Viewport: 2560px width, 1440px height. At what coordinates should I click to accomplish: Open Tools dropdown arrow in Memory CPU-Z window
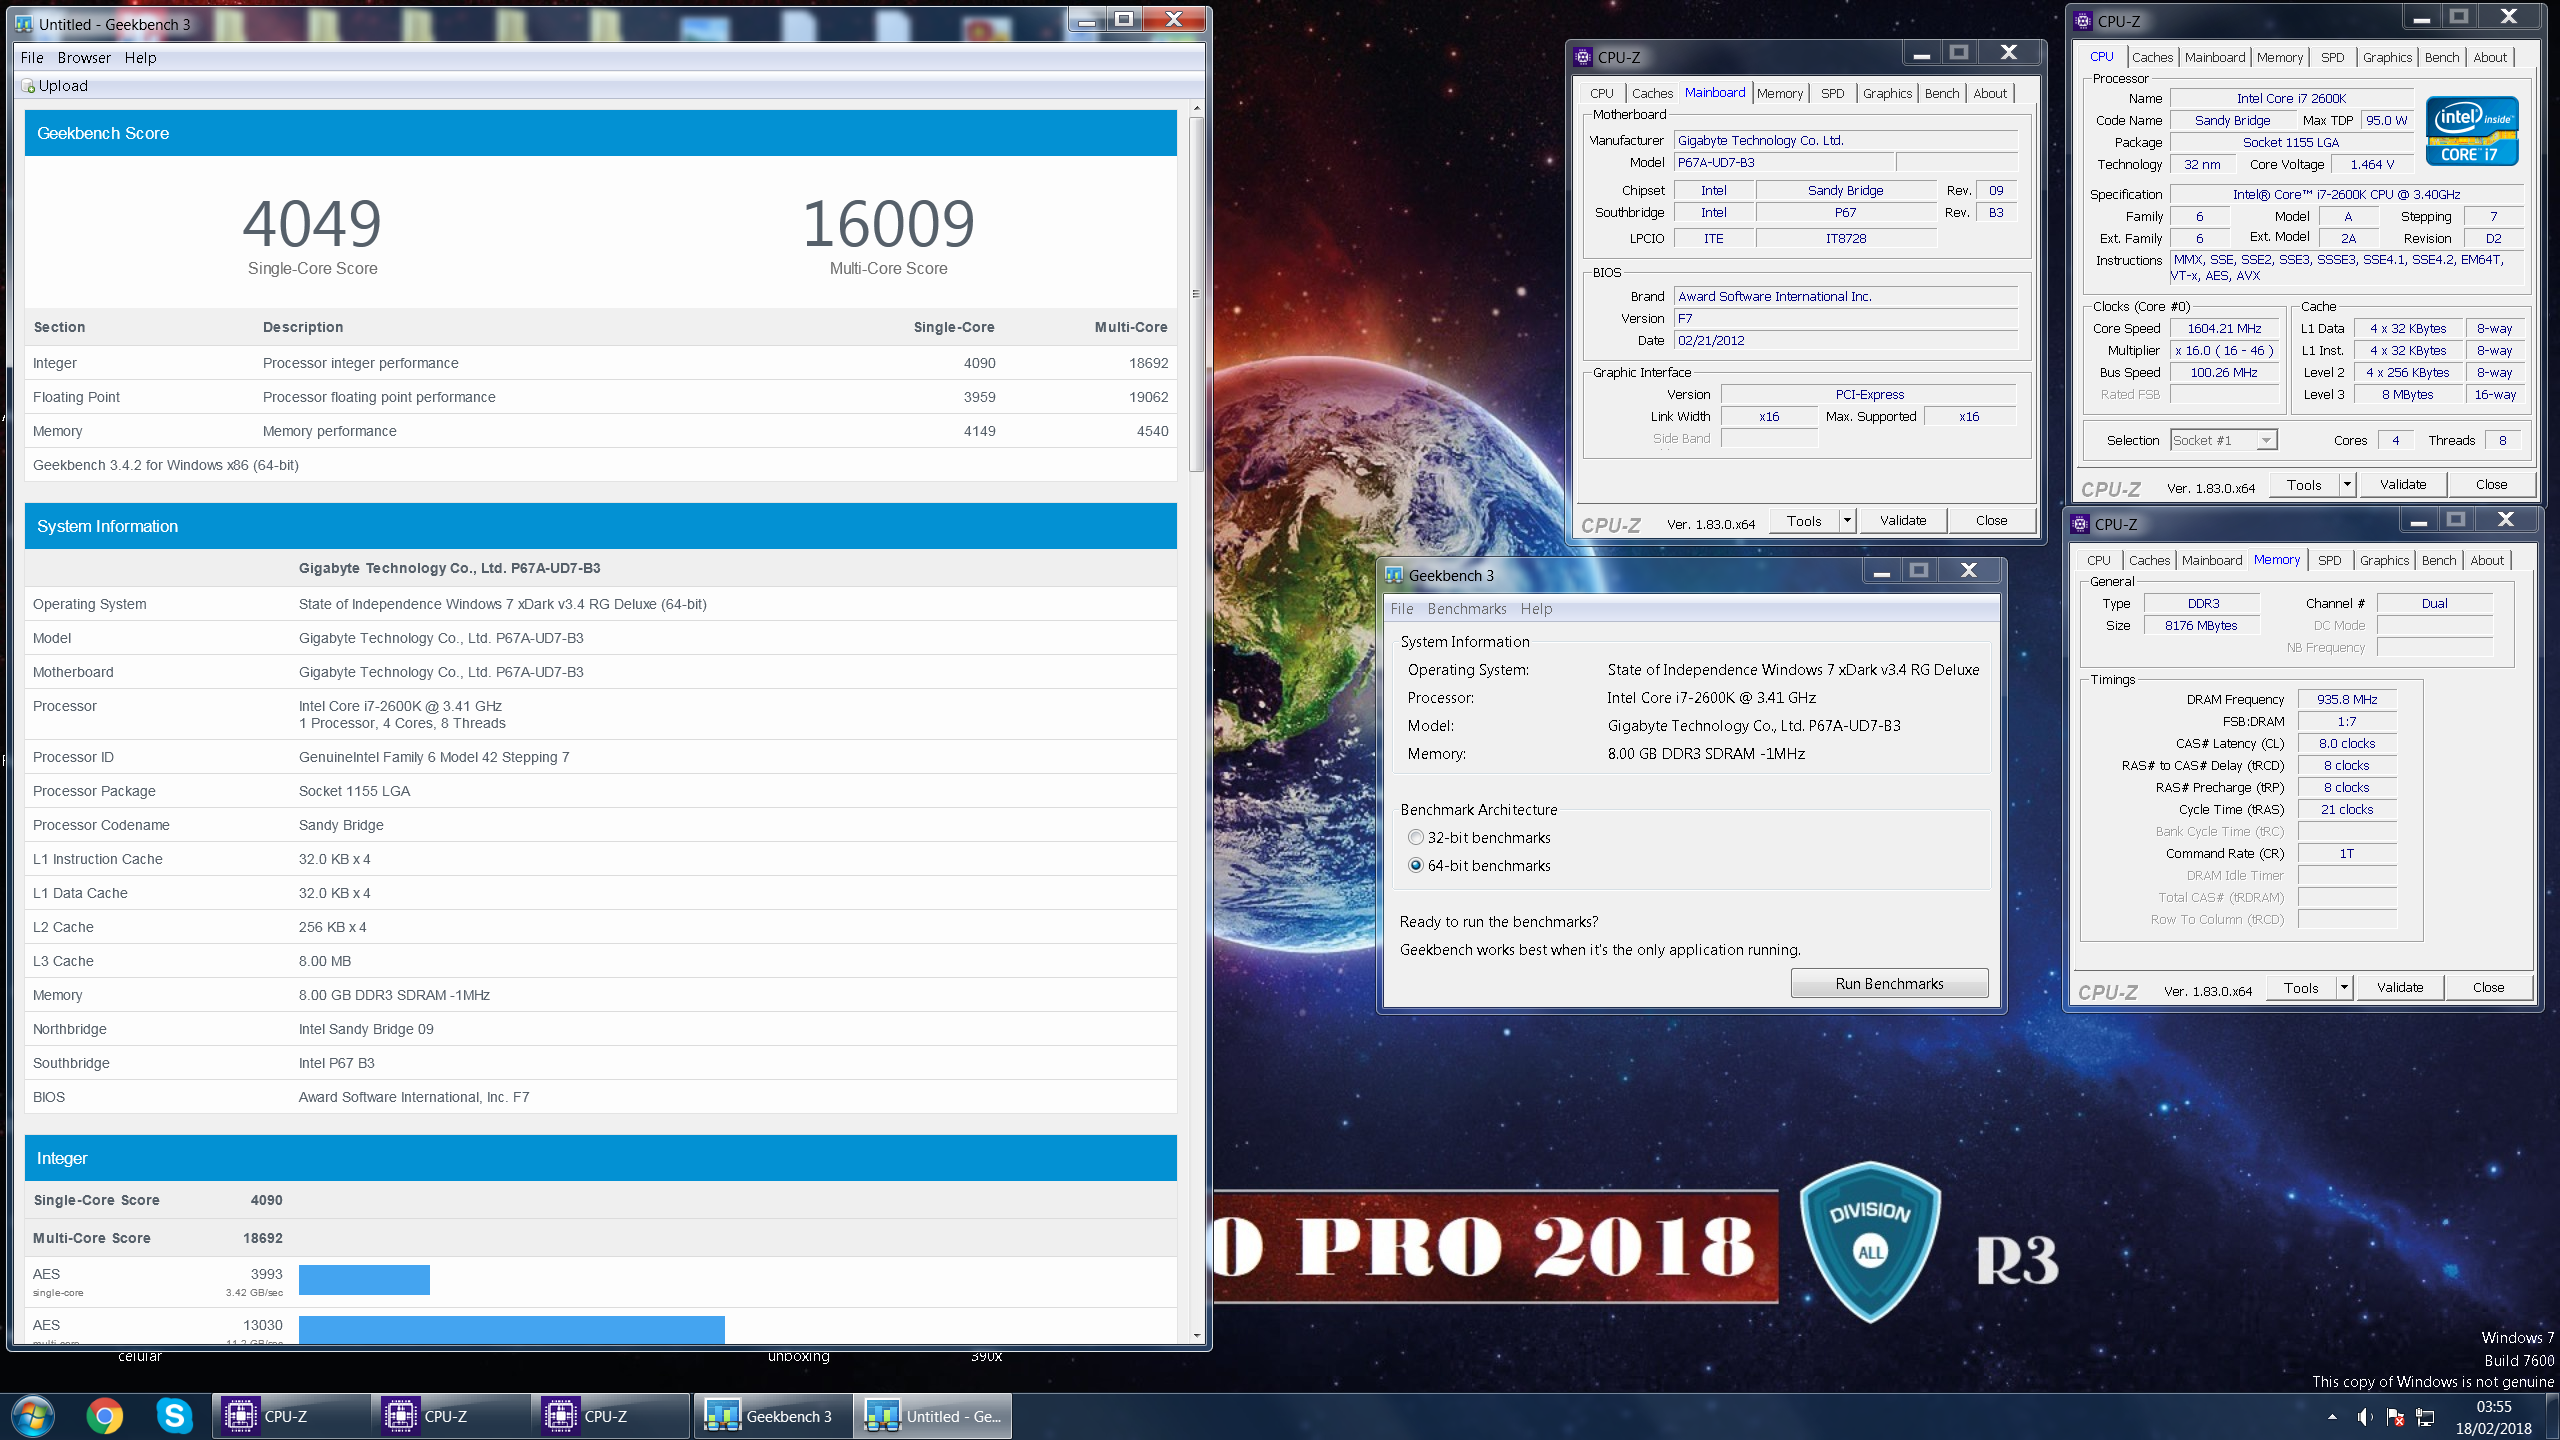[x=2344, y=987]
